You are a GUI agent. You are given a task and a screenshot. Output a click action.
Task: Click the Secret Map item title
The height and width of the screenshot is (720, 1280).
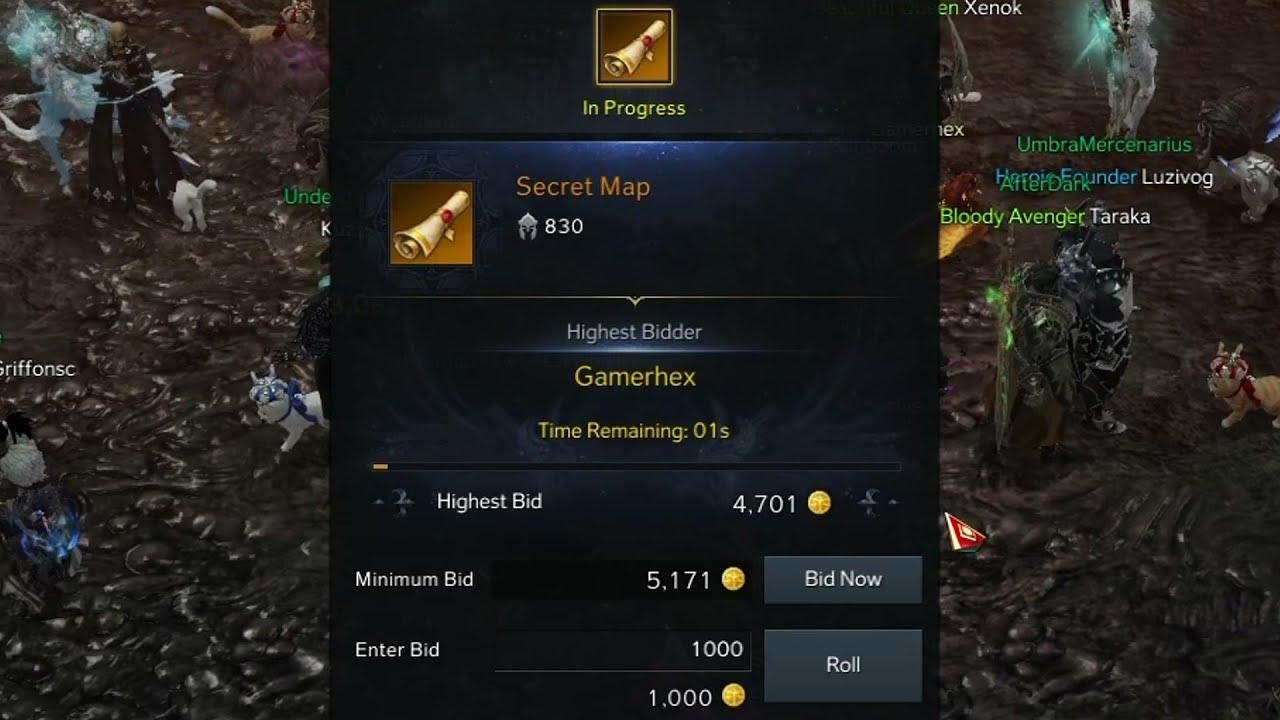pos(583,187)
